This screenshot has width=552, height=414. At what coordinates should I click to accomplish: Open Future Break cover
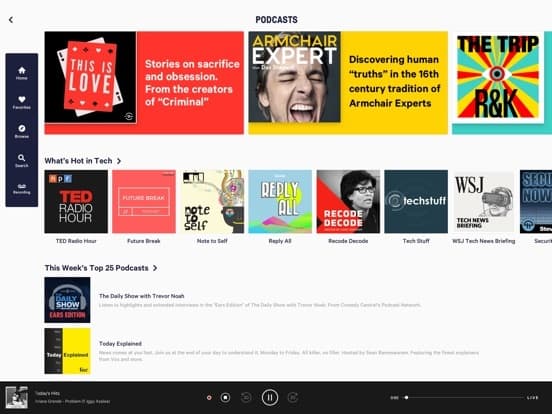pos(144,202)
